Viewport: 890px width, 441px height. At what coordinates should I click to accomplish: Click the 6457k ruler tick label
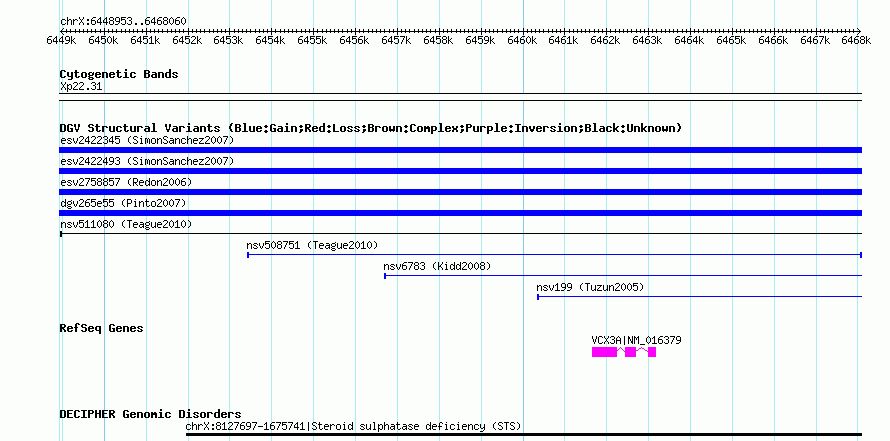click(396, 40)
